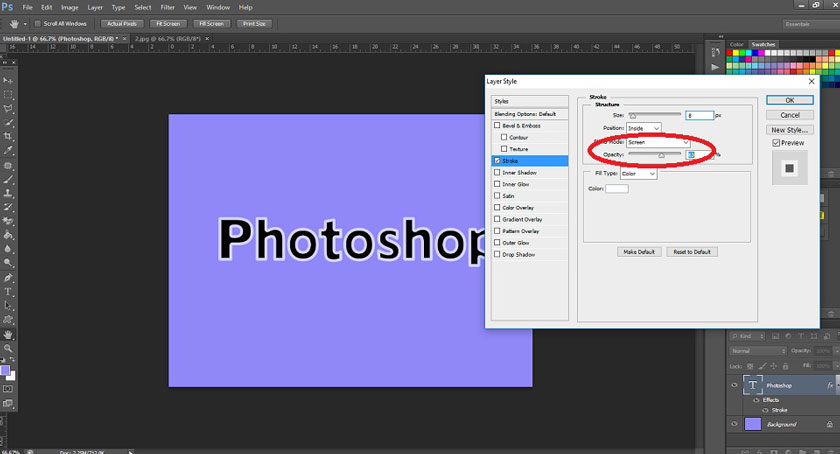Click the New Style button
The height and width of the screenshot is (454, 840).
[x=790, y=130]
